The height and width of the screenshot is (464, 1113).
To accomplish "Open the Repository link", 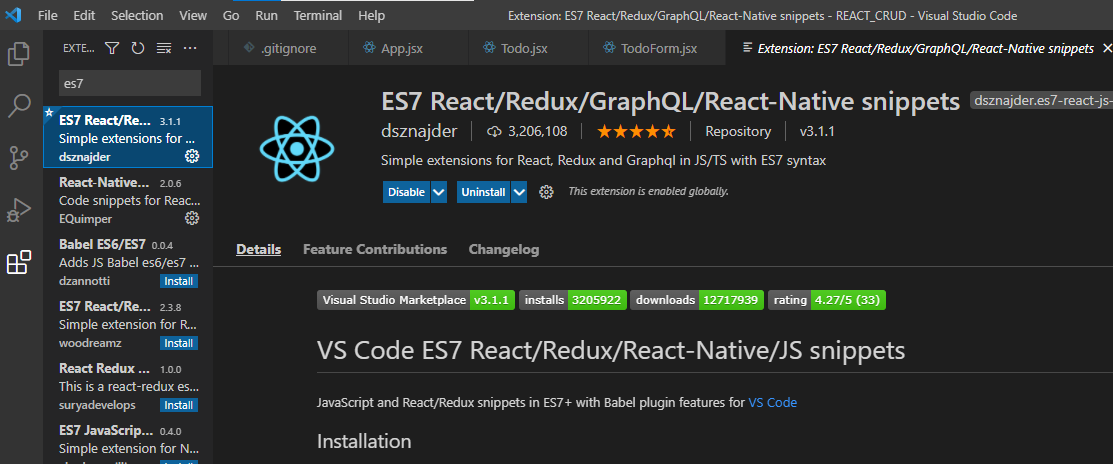I will coord(738,131).
